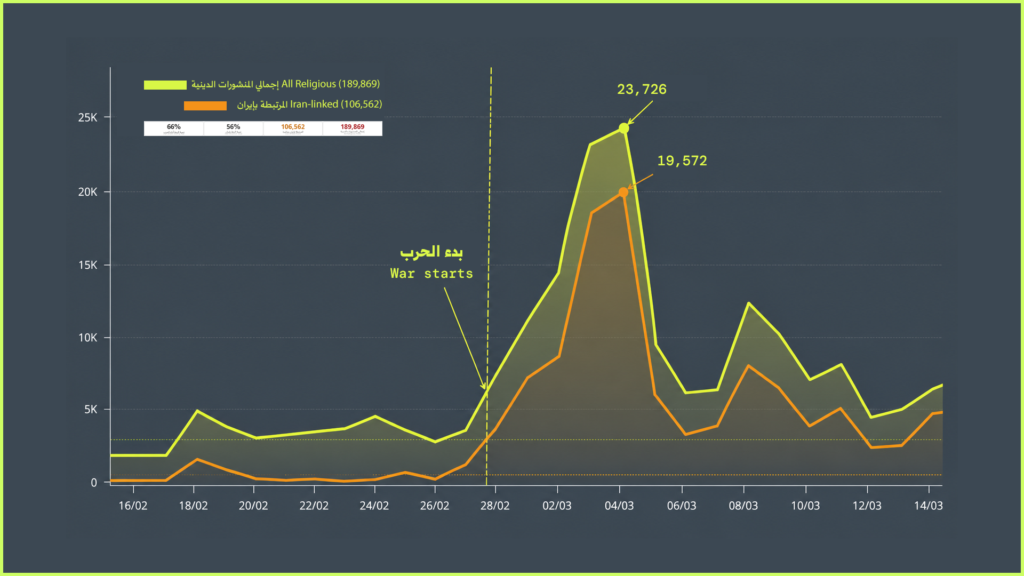Click the 08/03 date label
This screenshot has width=1024, height=576.
743,506
